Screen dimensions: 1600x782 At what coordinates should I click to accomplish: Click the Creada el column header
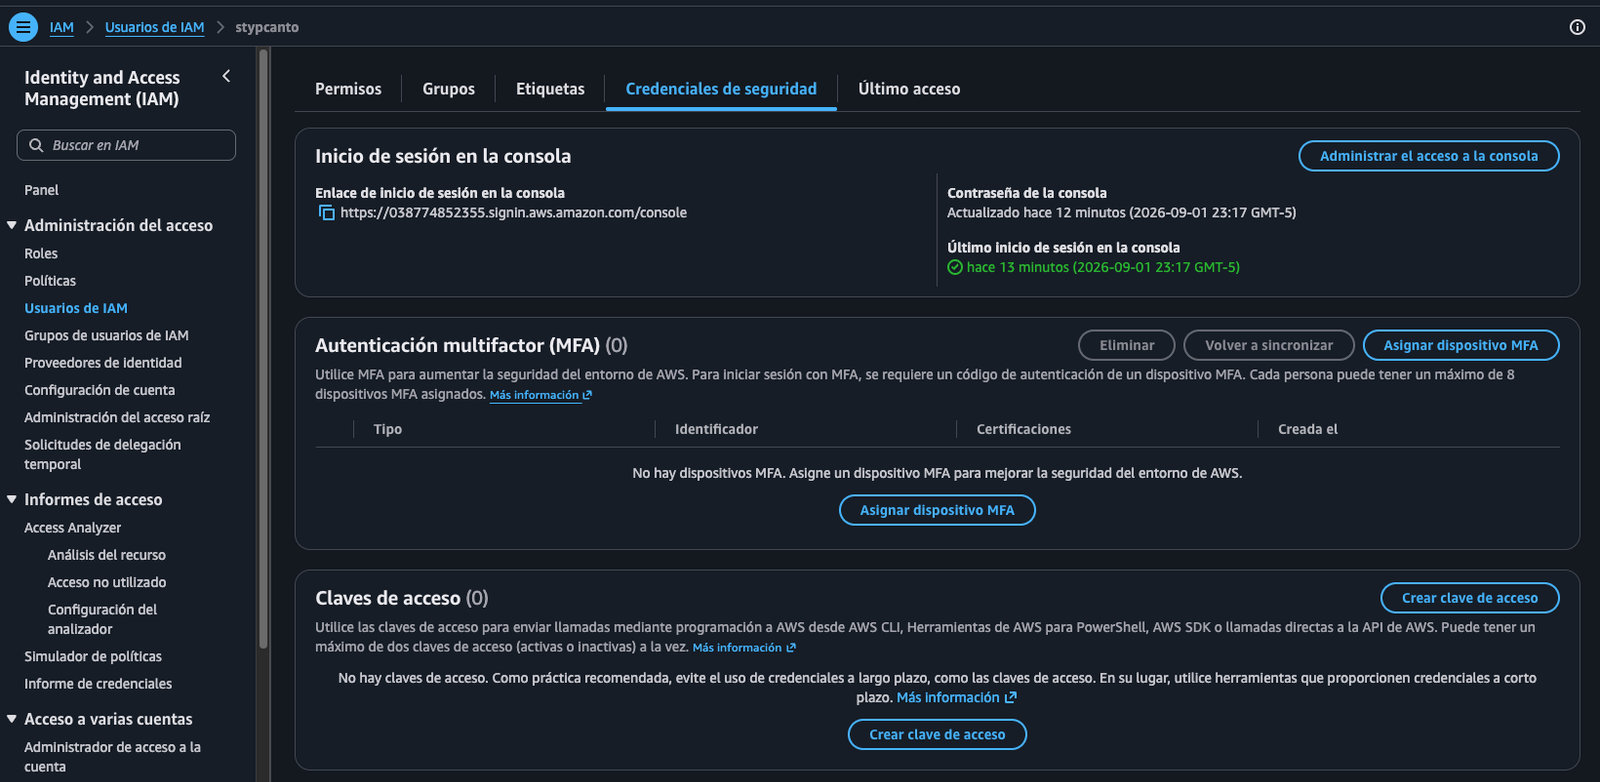coord(1307,429)
